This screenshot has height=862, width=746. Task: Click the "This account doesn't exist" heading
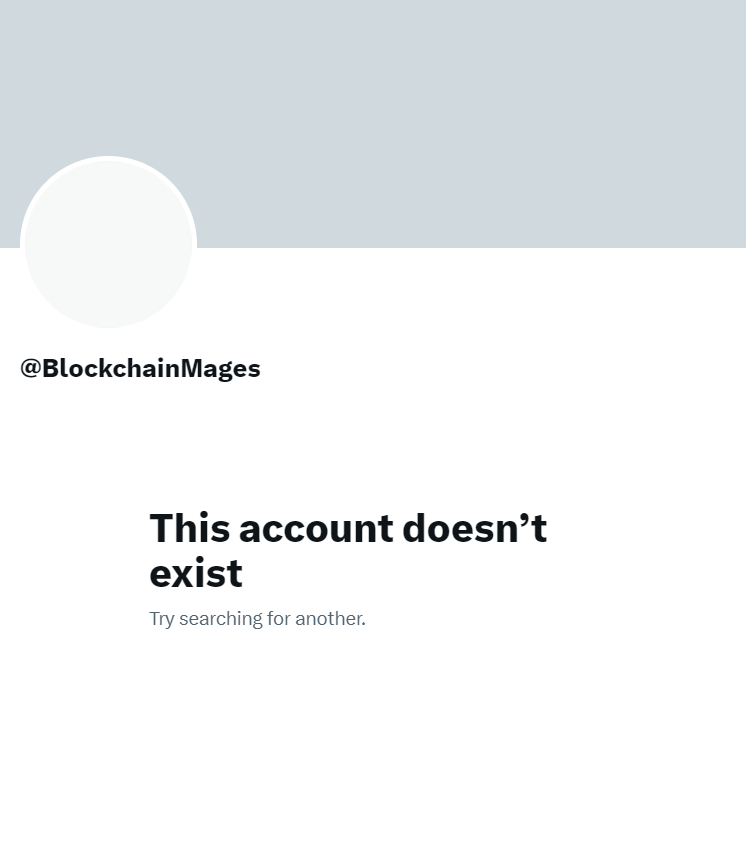(348, 550)
